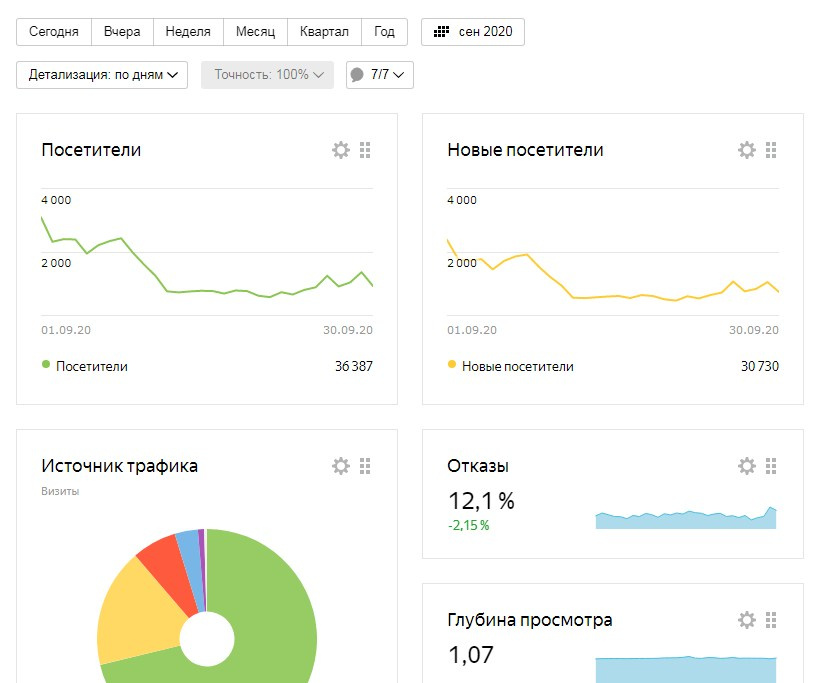The width and height of the screenshot is (820, 683).
Task: Expand the Детализация: по дням dropdown
Action: coord(102,75)
